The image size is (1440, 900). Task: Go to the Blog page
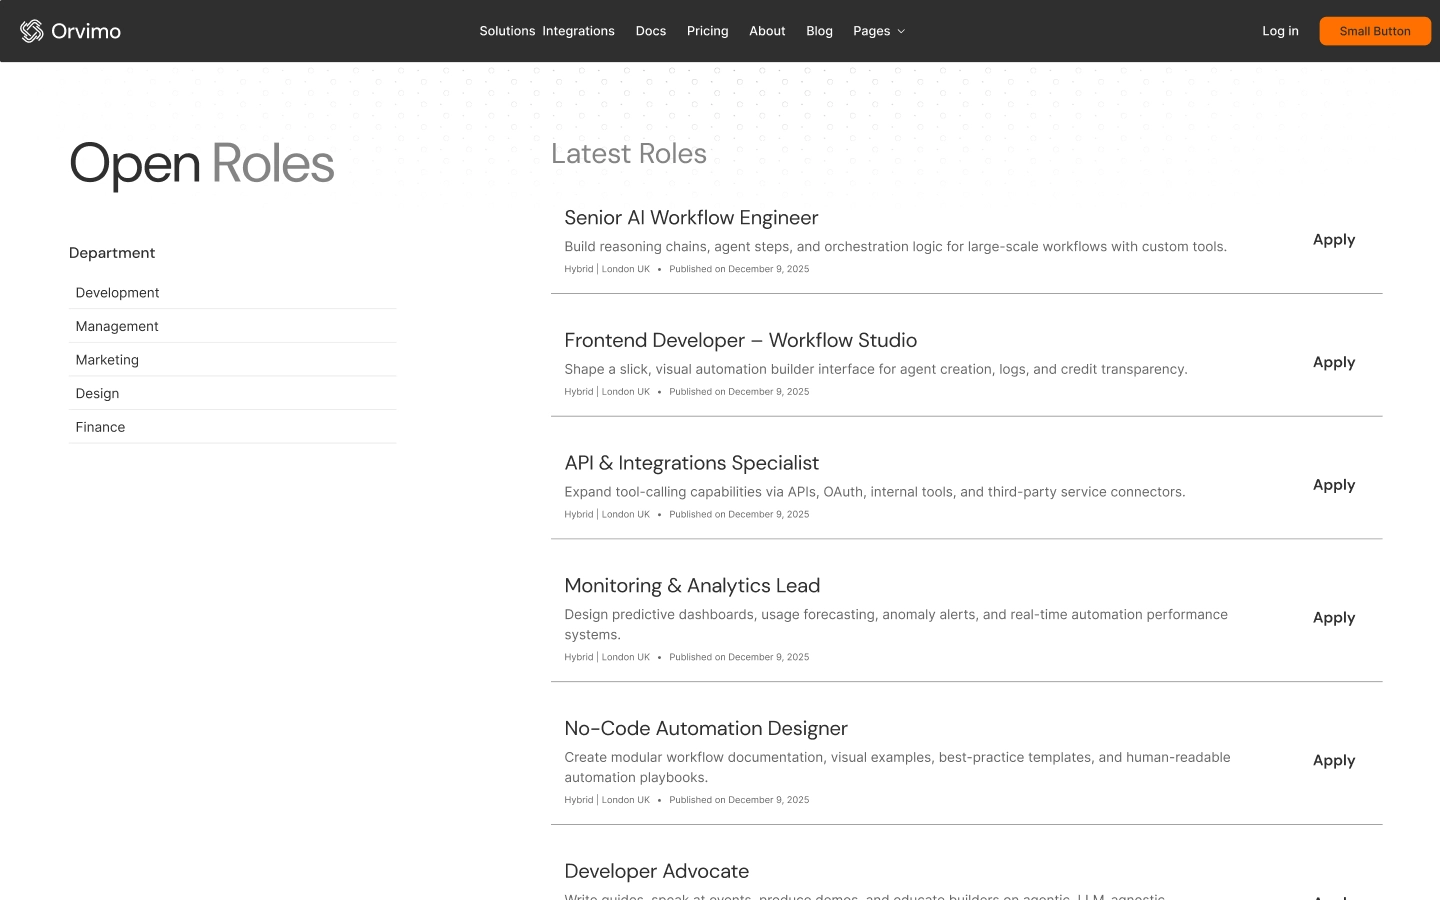click(819, 31)
